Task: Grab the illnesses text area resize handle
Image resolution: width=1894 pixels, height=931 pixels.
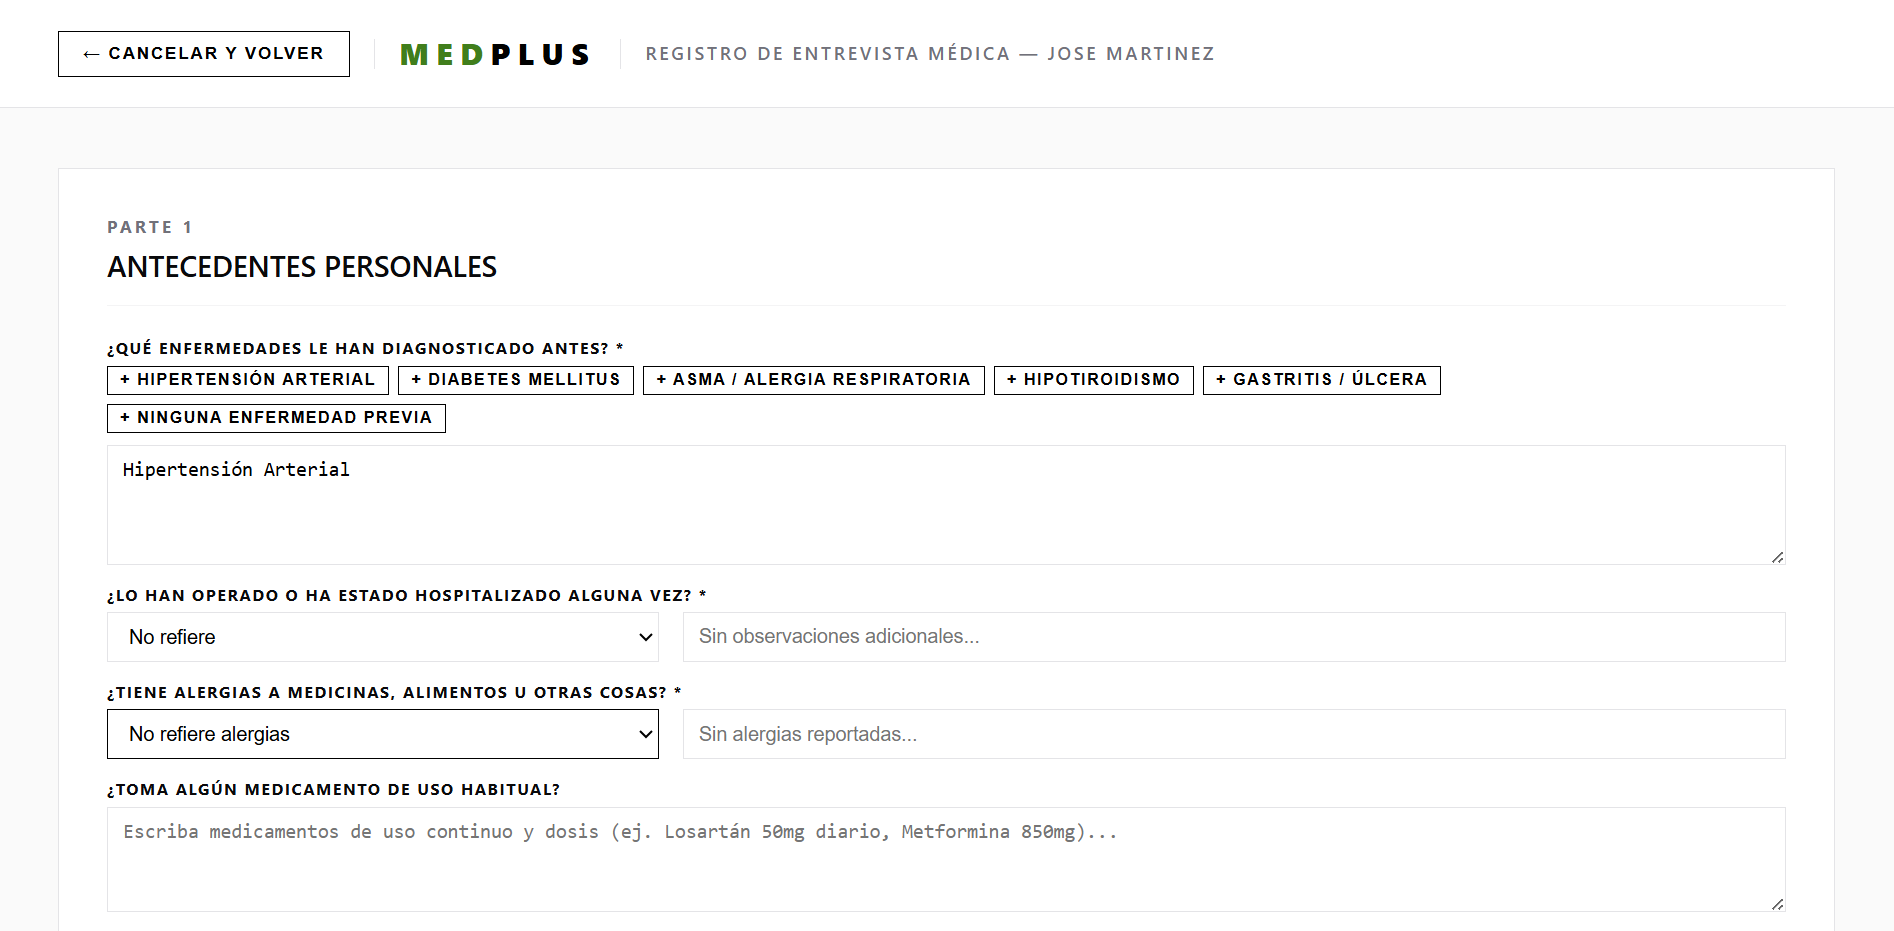Action: 1777,557
